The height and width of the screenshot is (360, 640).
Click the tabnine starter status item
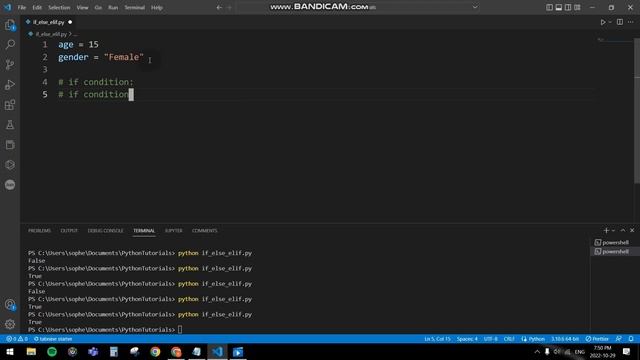pos(53,339)
